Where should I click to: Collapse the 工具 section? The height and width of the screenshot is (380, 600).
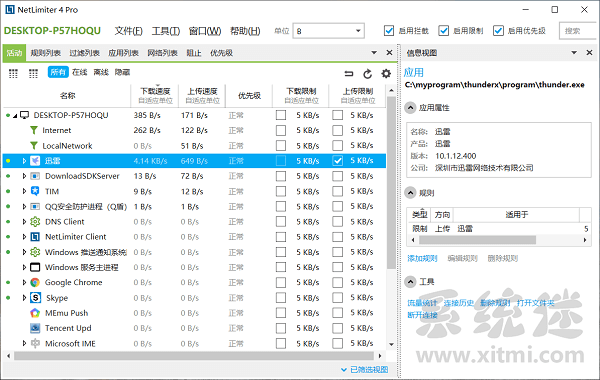coord(410,282)
